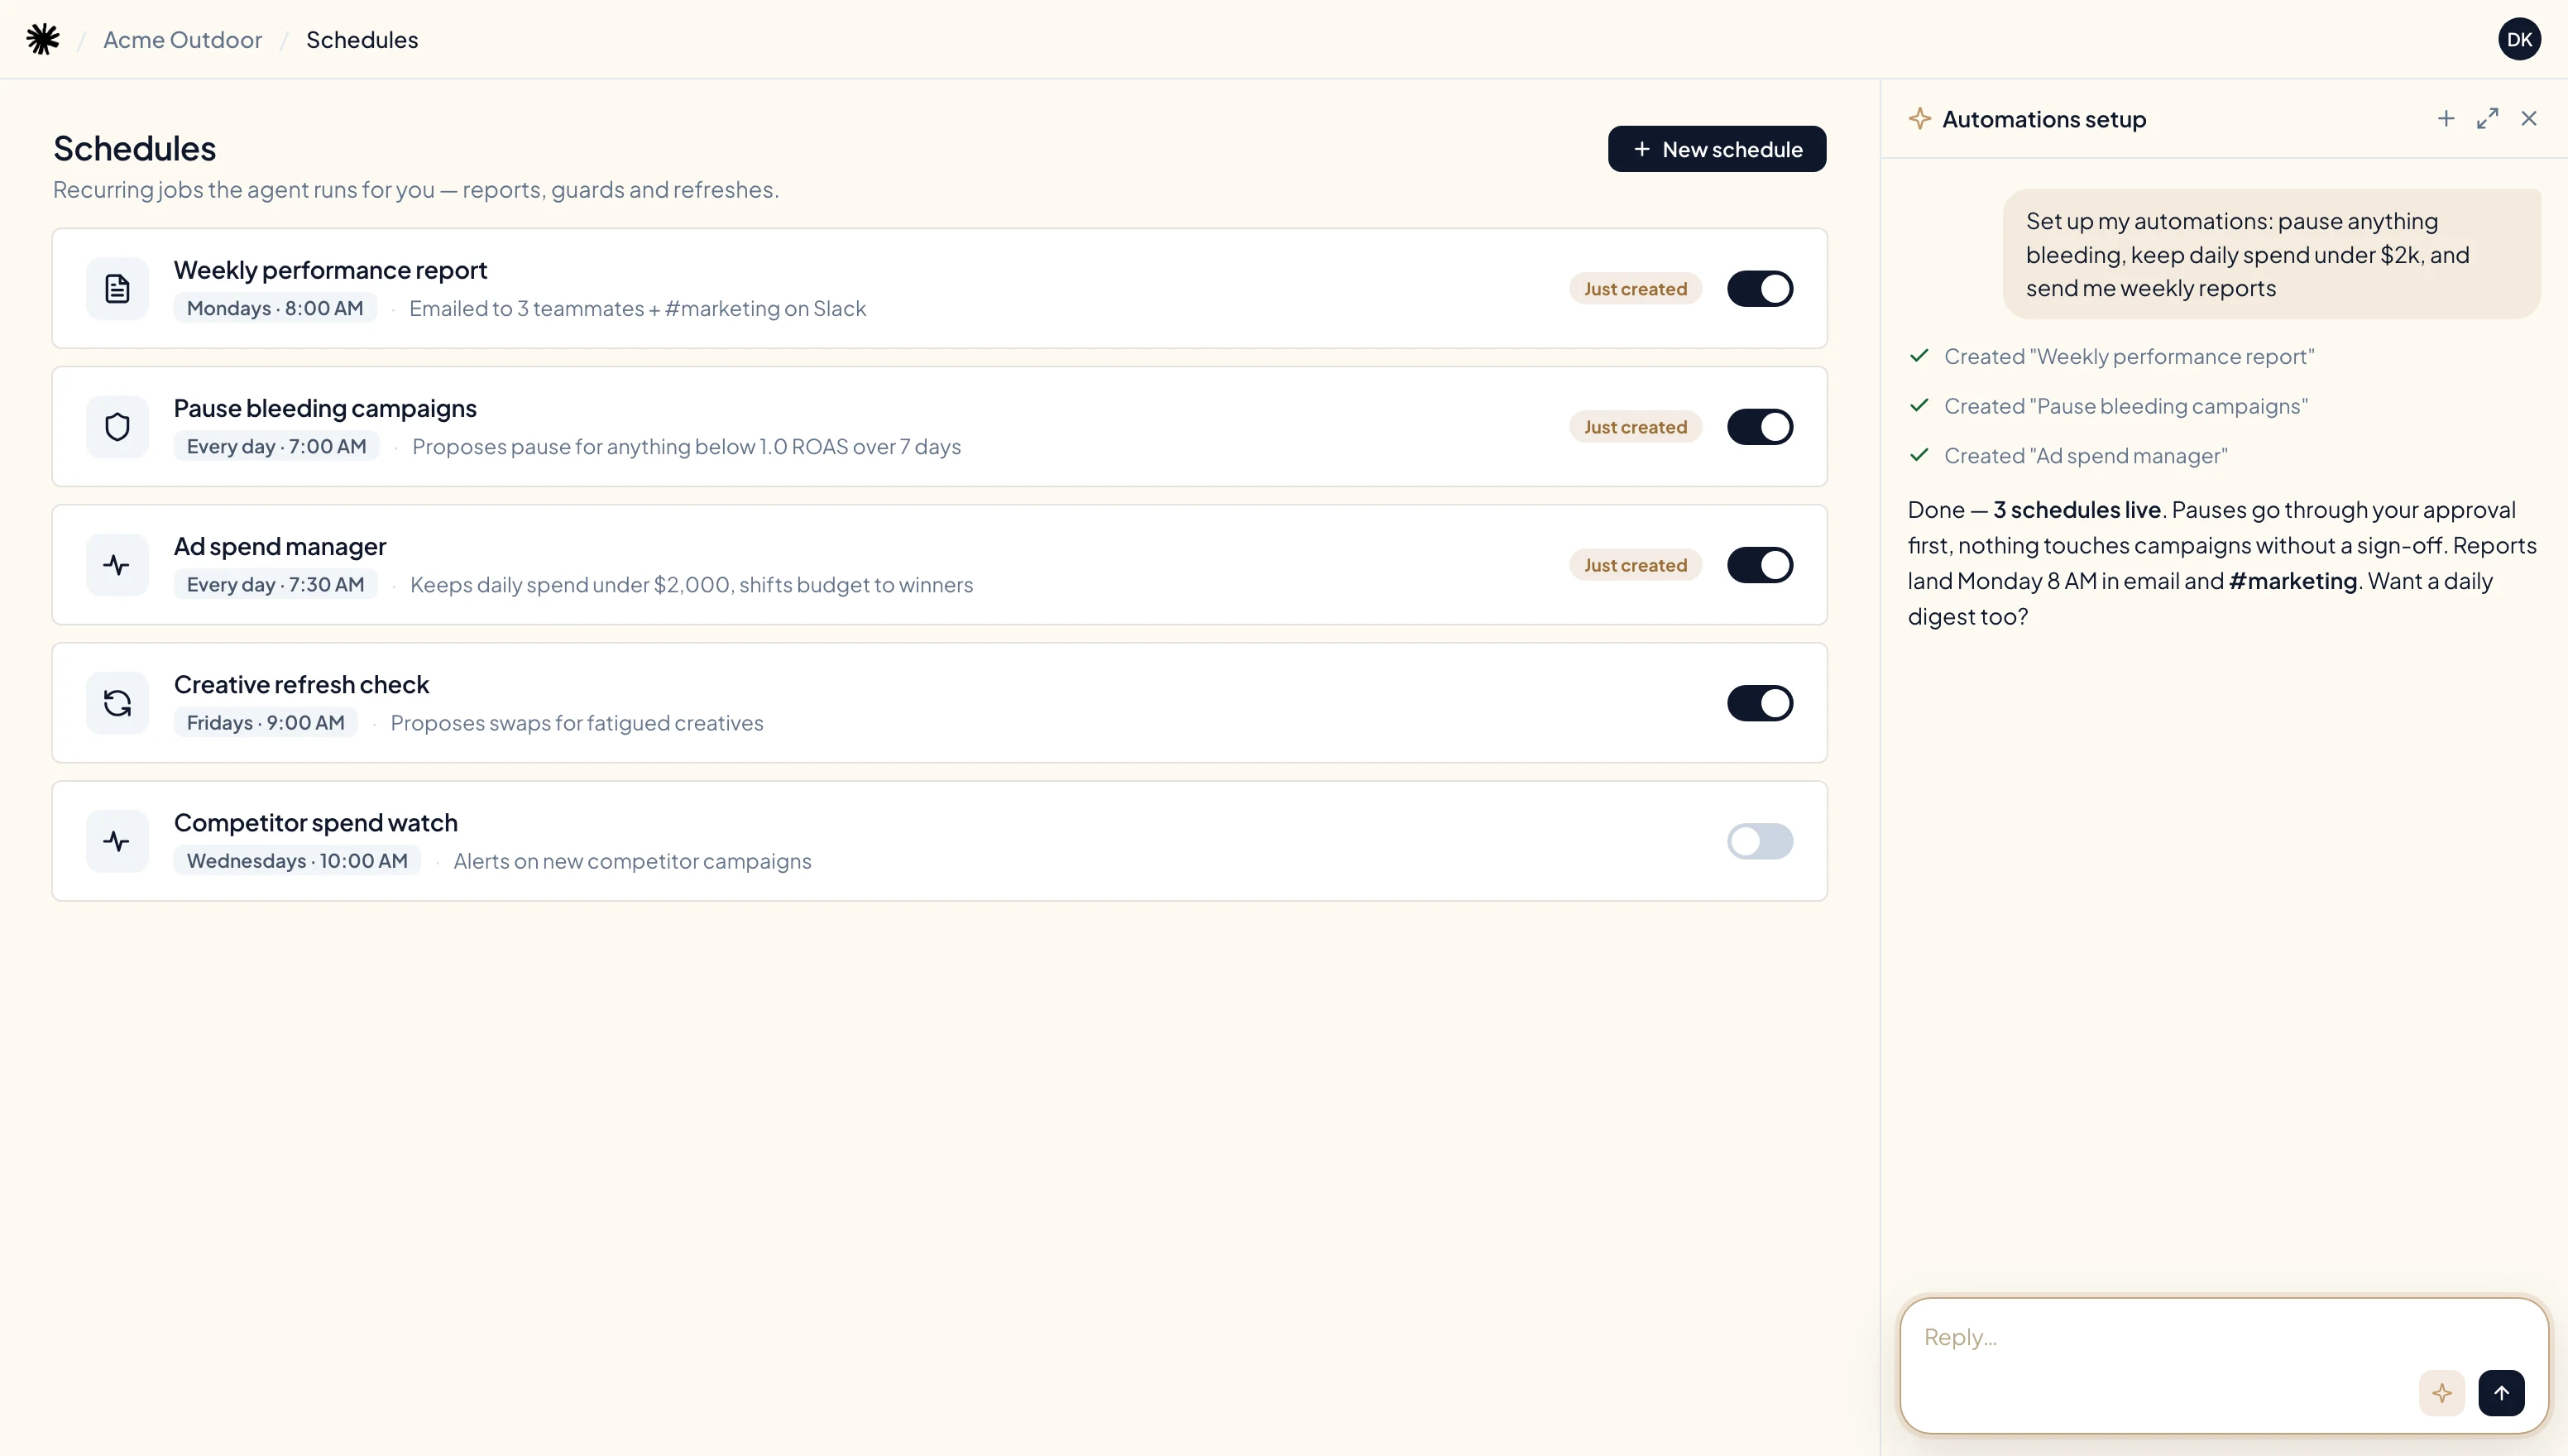Select the Schedules breadcrumb
This screenshot has width=2568, height=1456.
[x=362, y=39]
